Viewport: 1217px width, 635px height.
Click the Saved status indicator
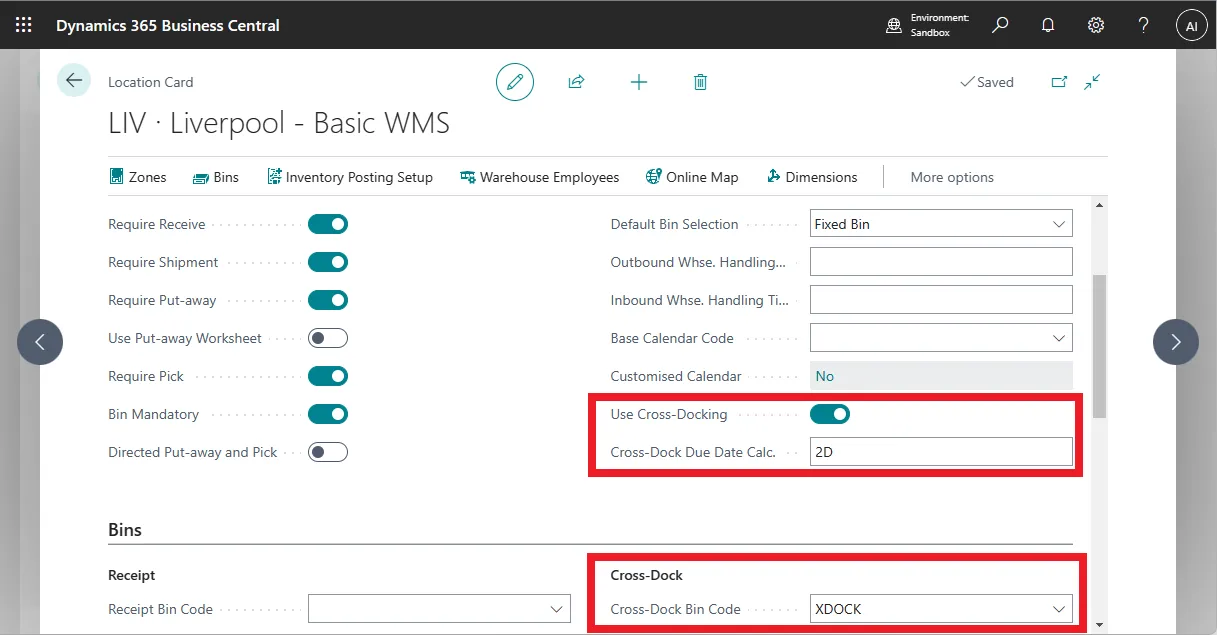point(986,82)
